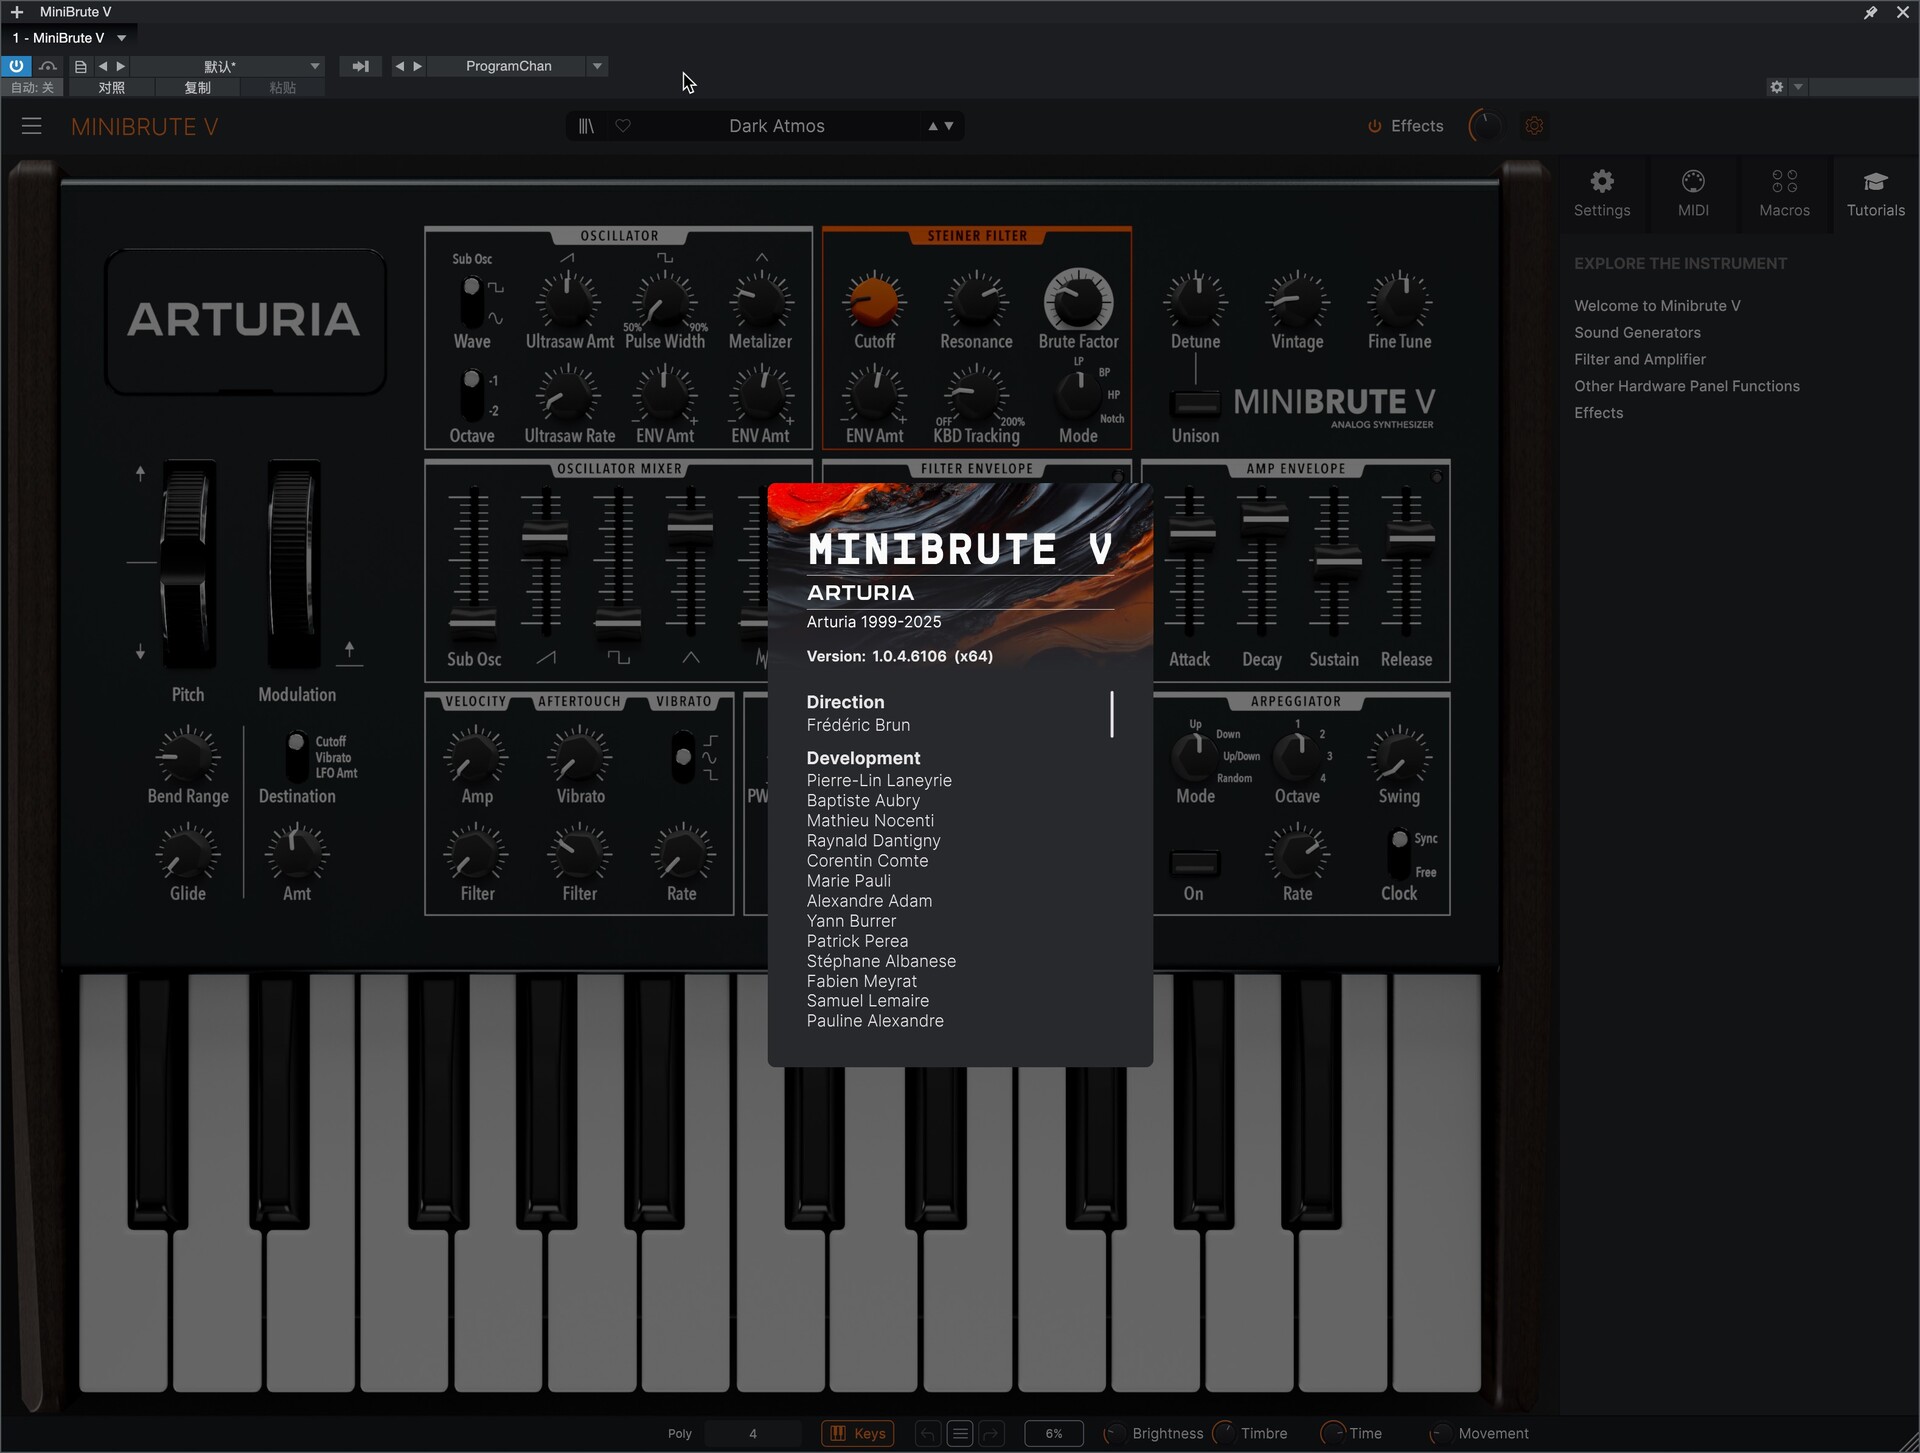1920x1453 pixels.
Task: Click the Undo arrow icon
Action: point(928,1434)
